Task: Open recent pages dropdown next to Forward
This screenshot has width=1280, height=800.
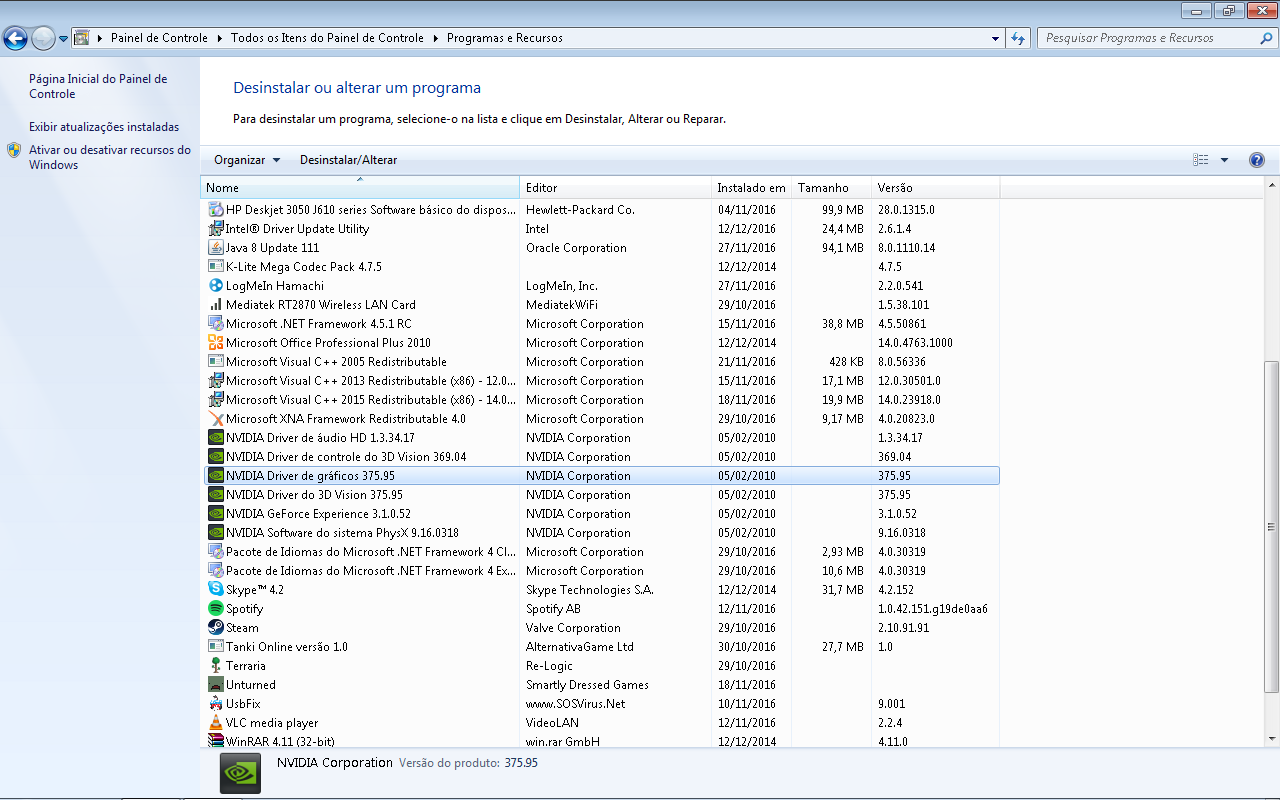Action: coord(64,39)
